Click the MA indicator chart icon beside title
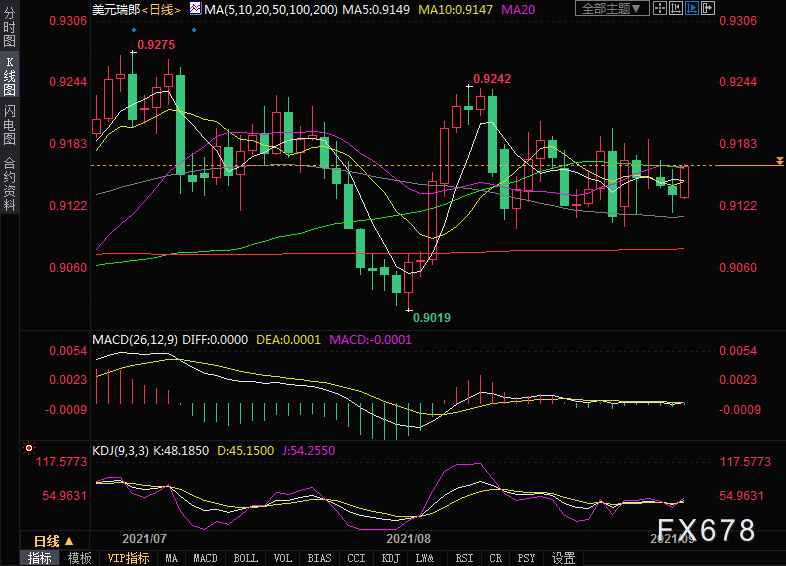Image resolution: width=786 pixels, height=566 pixels. tap(195, 9)
